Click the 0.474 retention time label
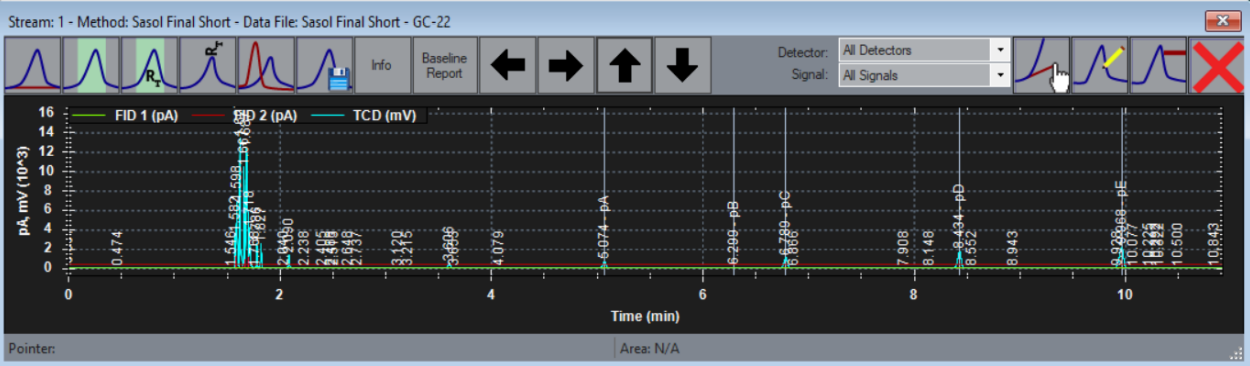The image size is (1250, 366). [117, 247]
